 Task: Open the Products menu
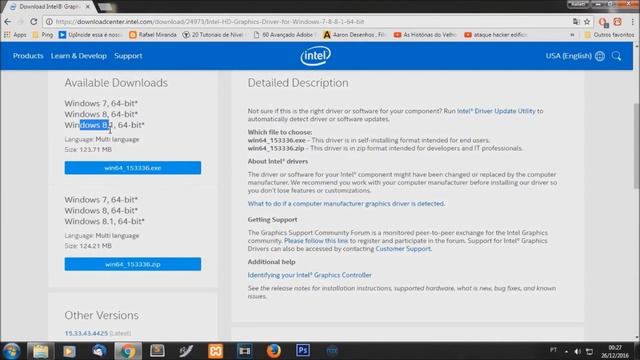tap(28, 56)
